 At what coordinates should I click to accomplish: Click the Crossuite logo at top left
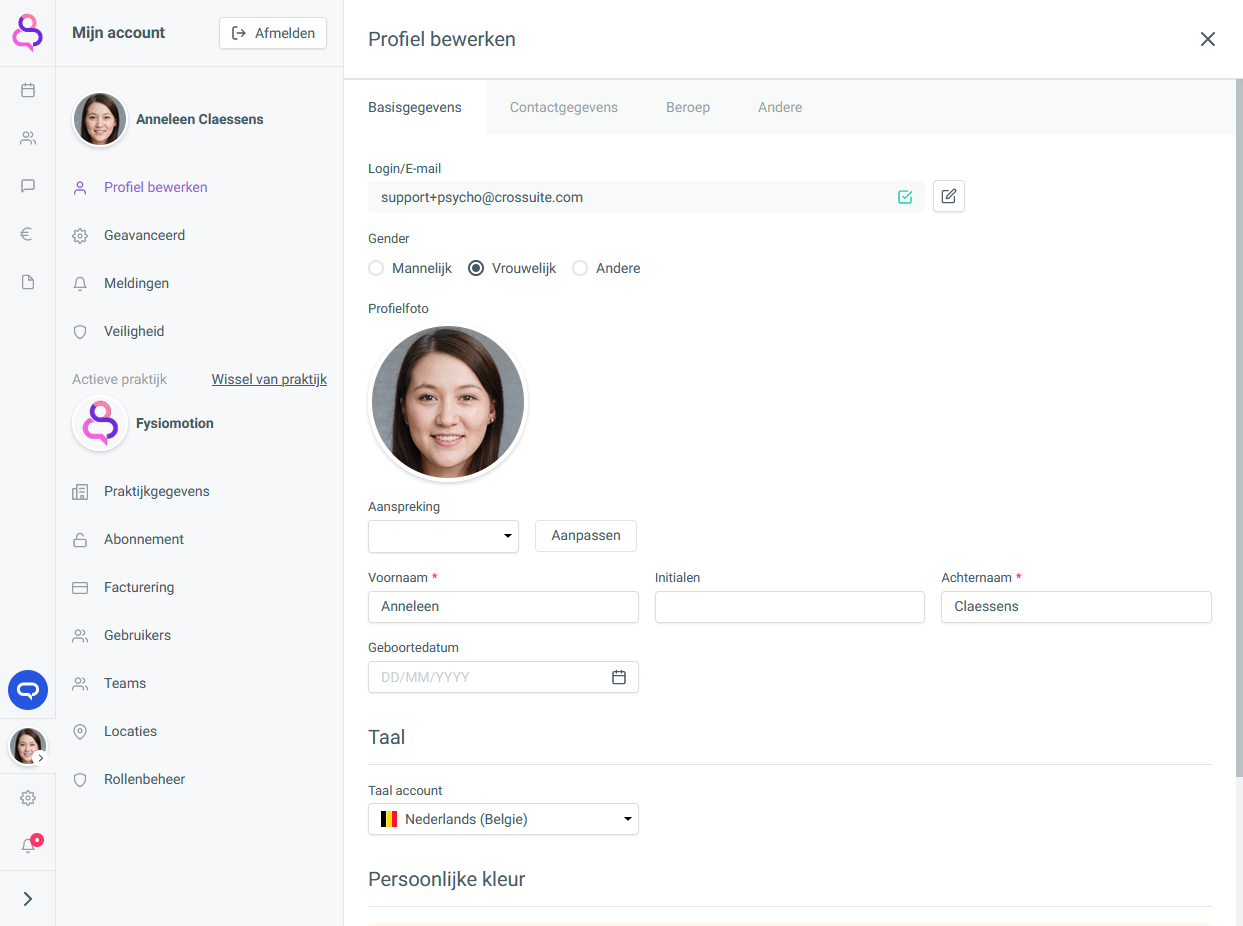click(x=28, y=32)
